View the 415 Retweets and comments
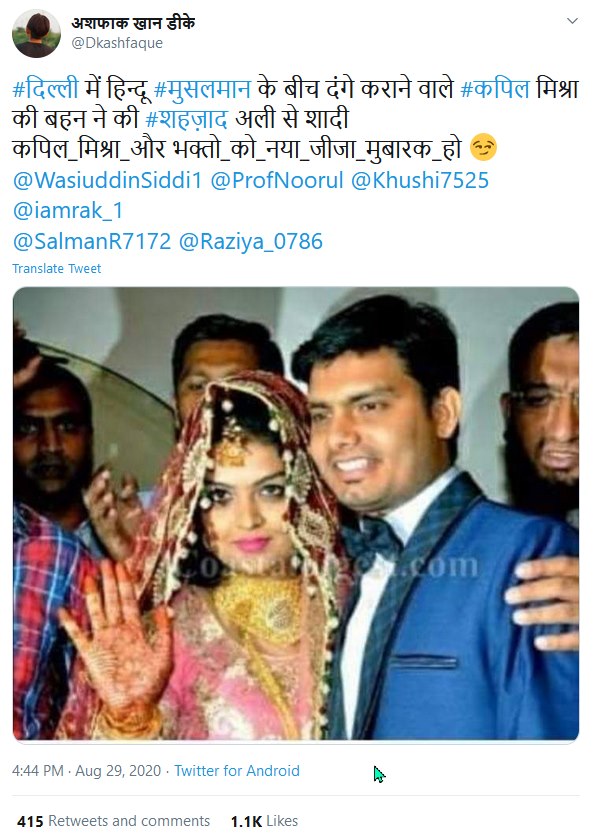This screenshot has height=837, width=593. pyautogui.click(x=113, y=821)
